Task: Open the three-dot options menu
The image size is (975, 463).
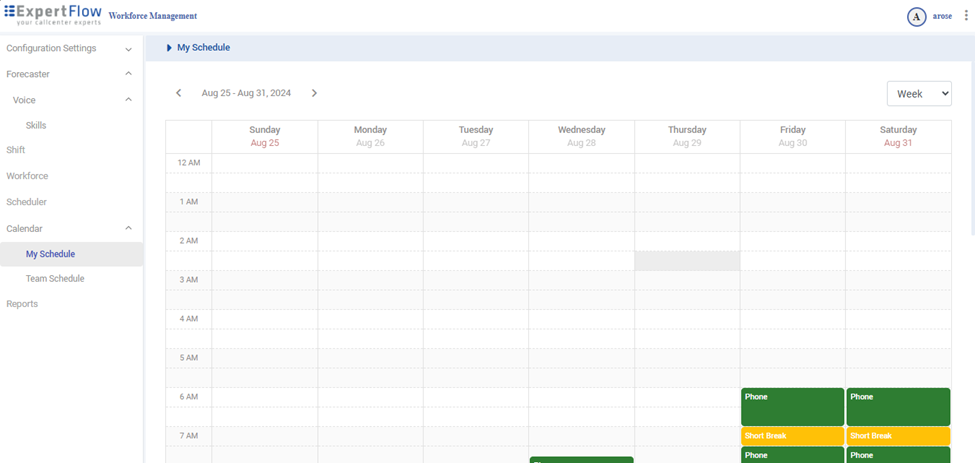Action: click(x=966, y=16)
